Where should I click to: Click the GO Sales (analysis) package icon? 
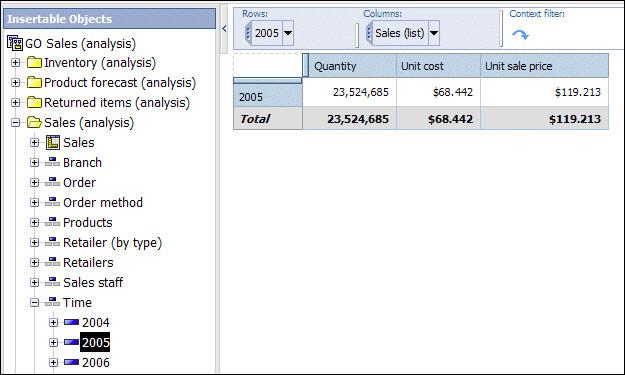click(x=15, y=43)
